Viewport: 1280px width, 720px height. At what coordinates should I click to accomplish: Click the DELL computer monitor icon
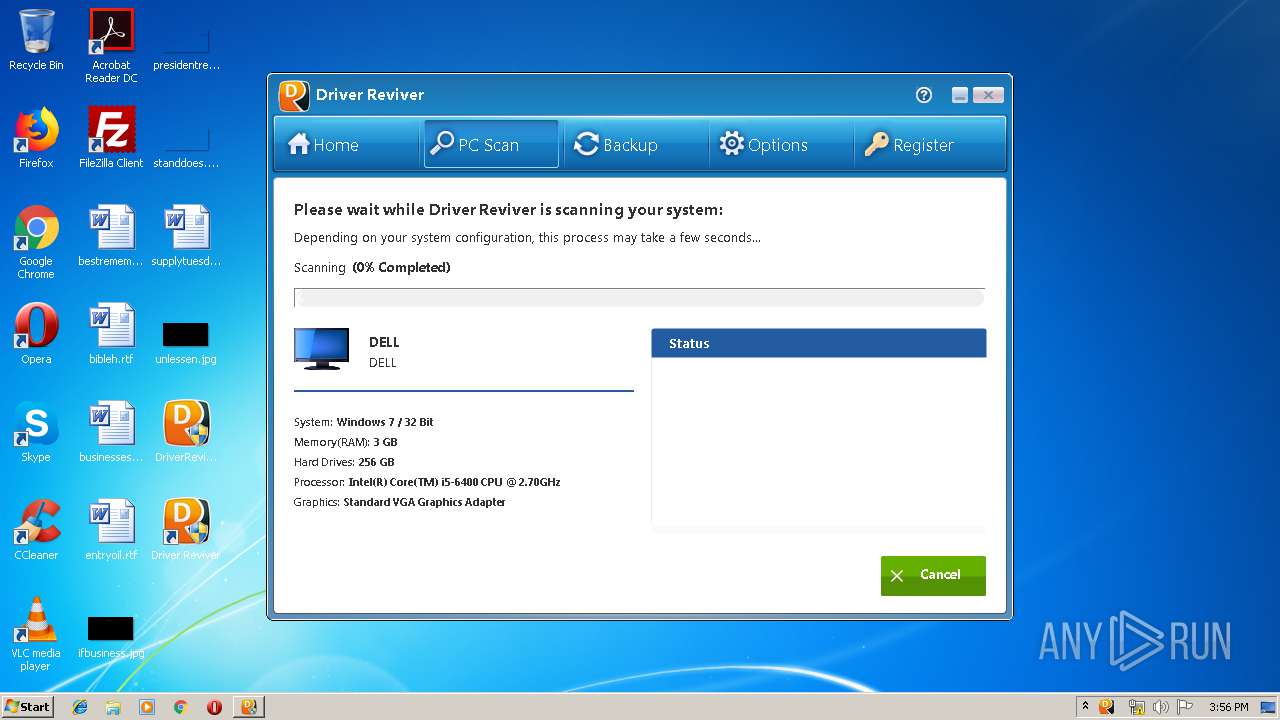321,349
